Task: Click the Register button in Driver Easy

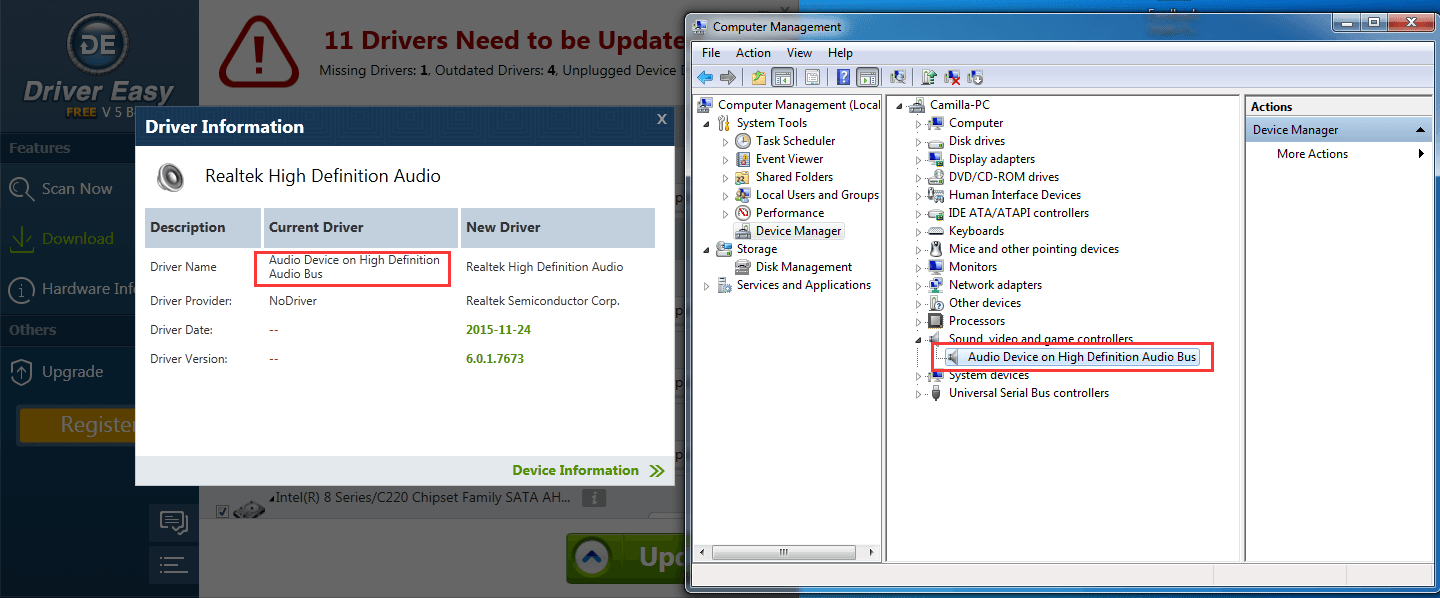Action: (78, 425)
